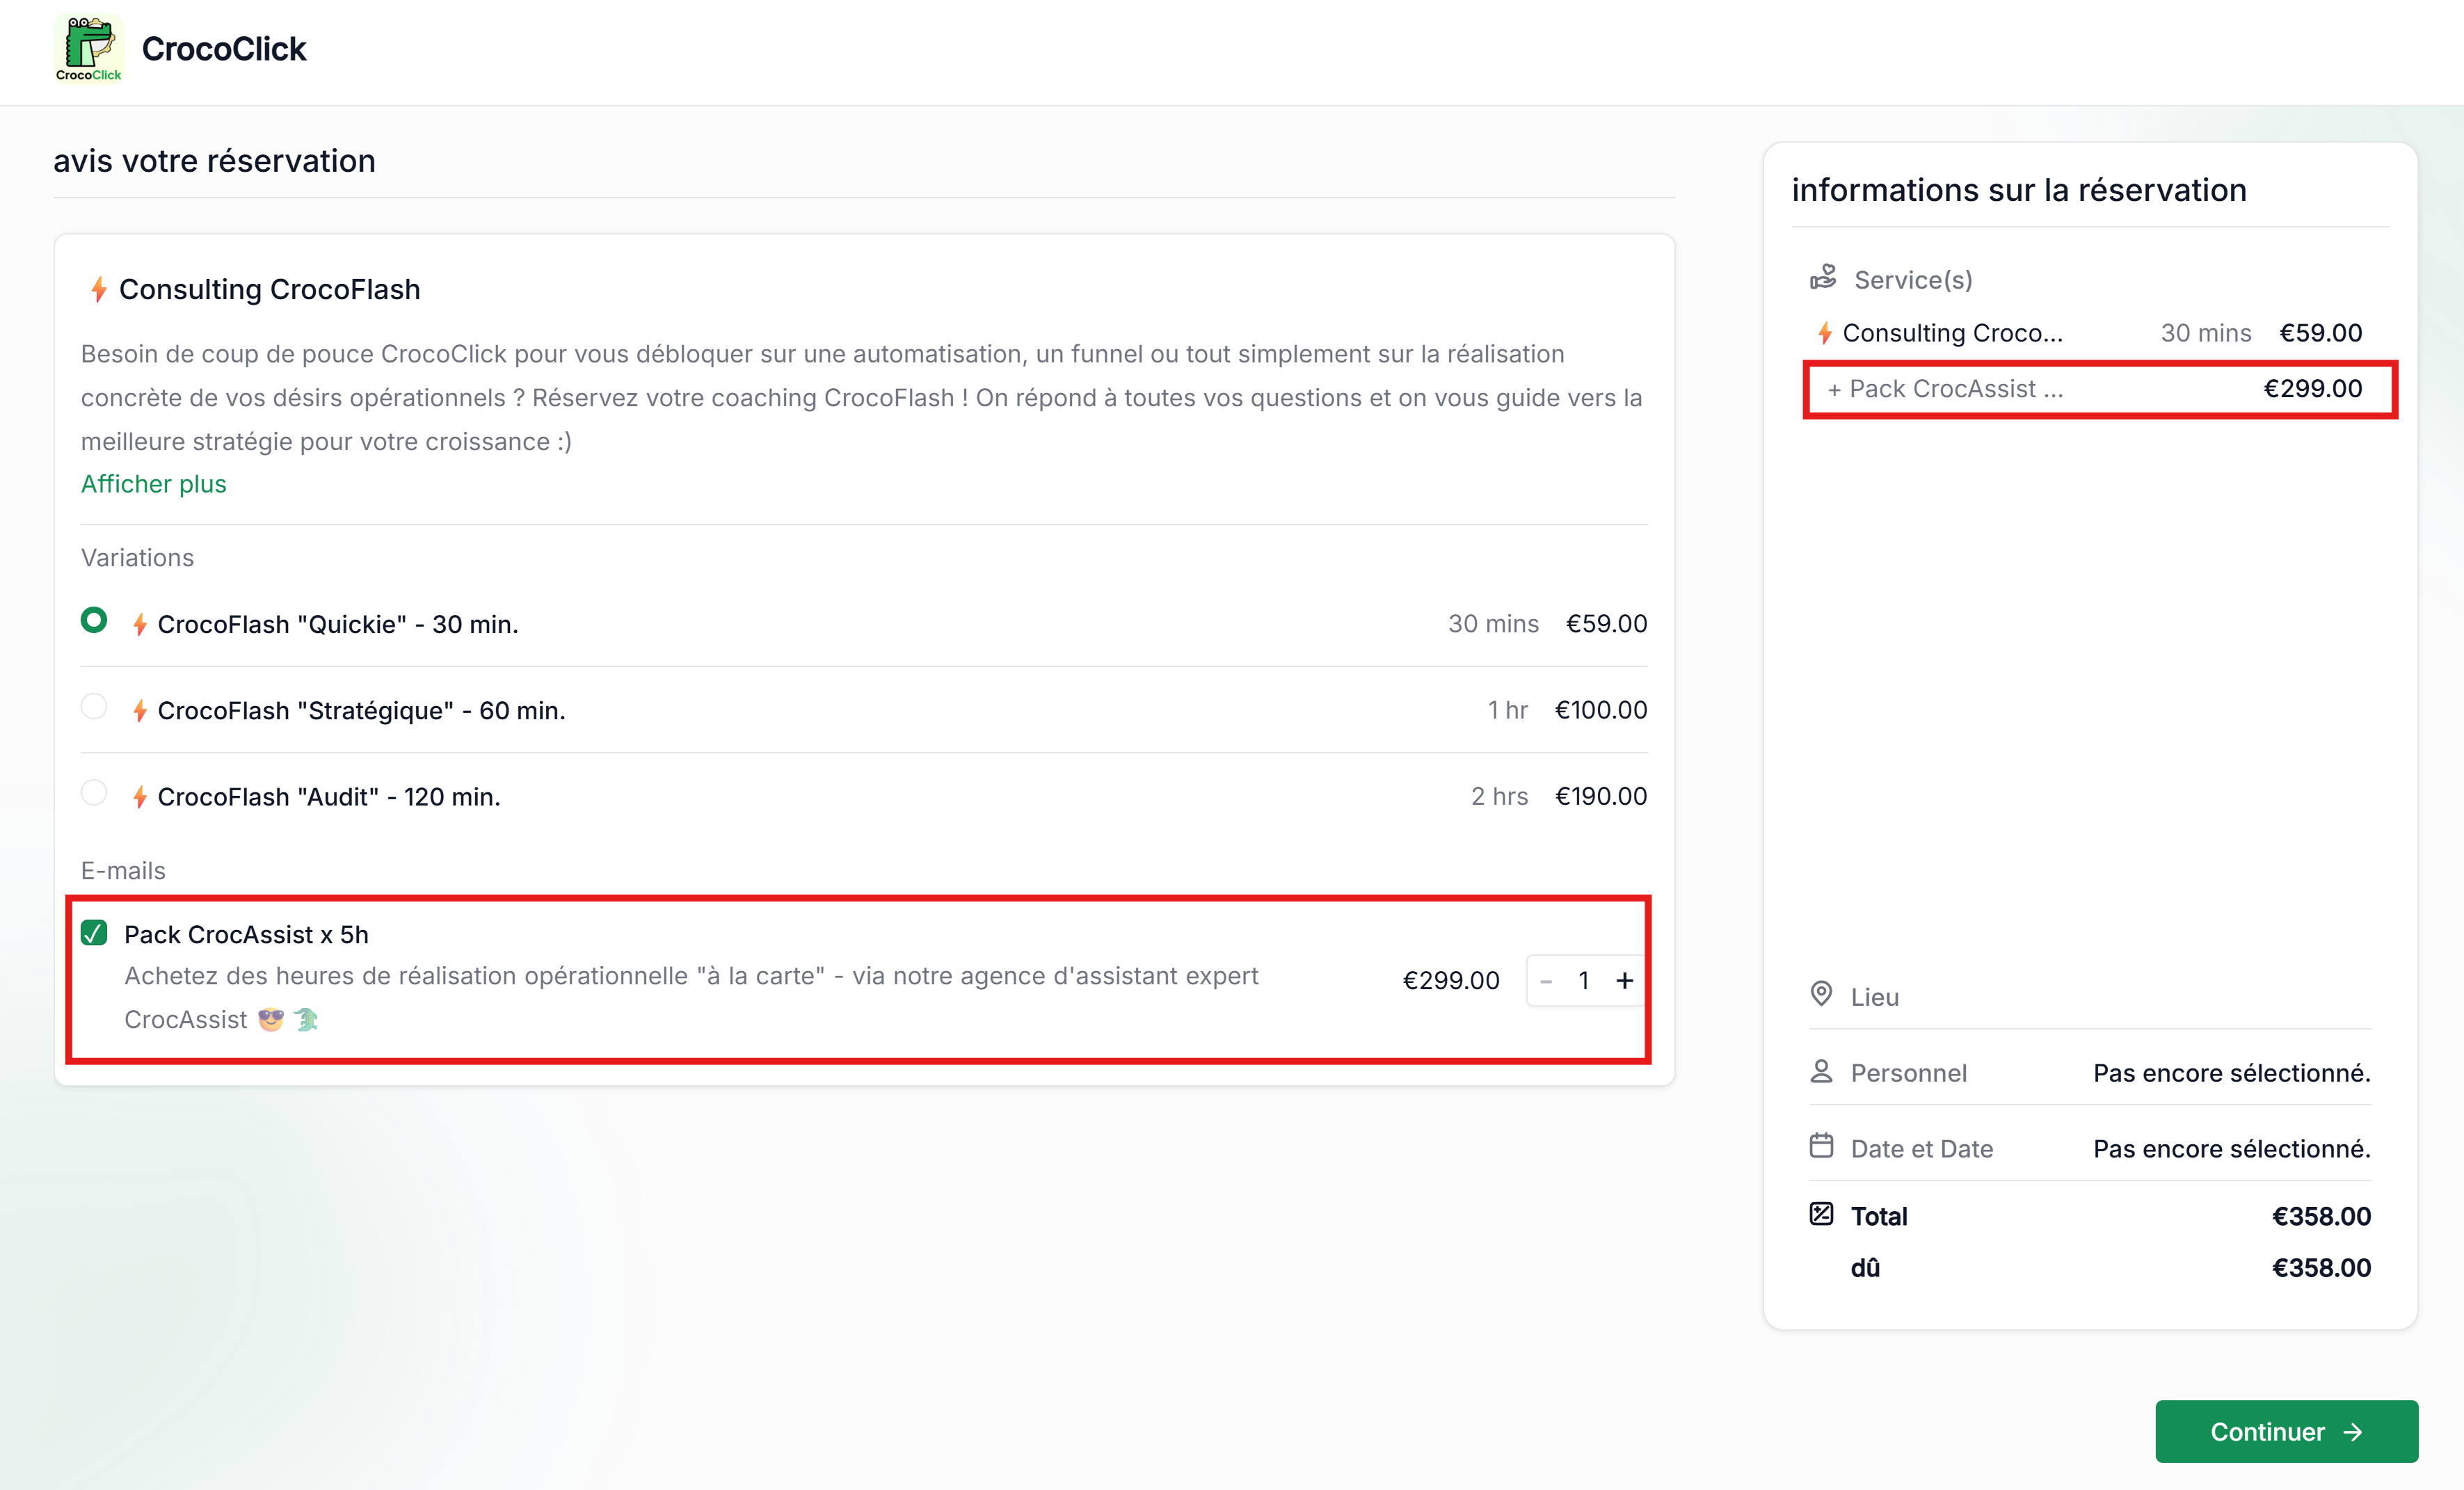Viewport: 2464px width, 1490px height.
Task: Uncheck the Pack CrocAssist x 5h checkbox
Action: pos(94,933)
